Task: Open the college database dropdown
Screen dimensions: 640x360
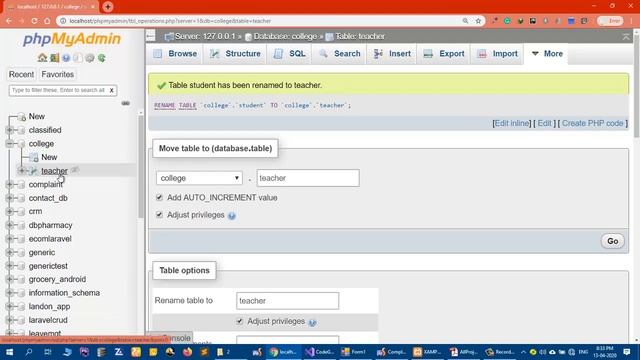Action: click(199, 178)
